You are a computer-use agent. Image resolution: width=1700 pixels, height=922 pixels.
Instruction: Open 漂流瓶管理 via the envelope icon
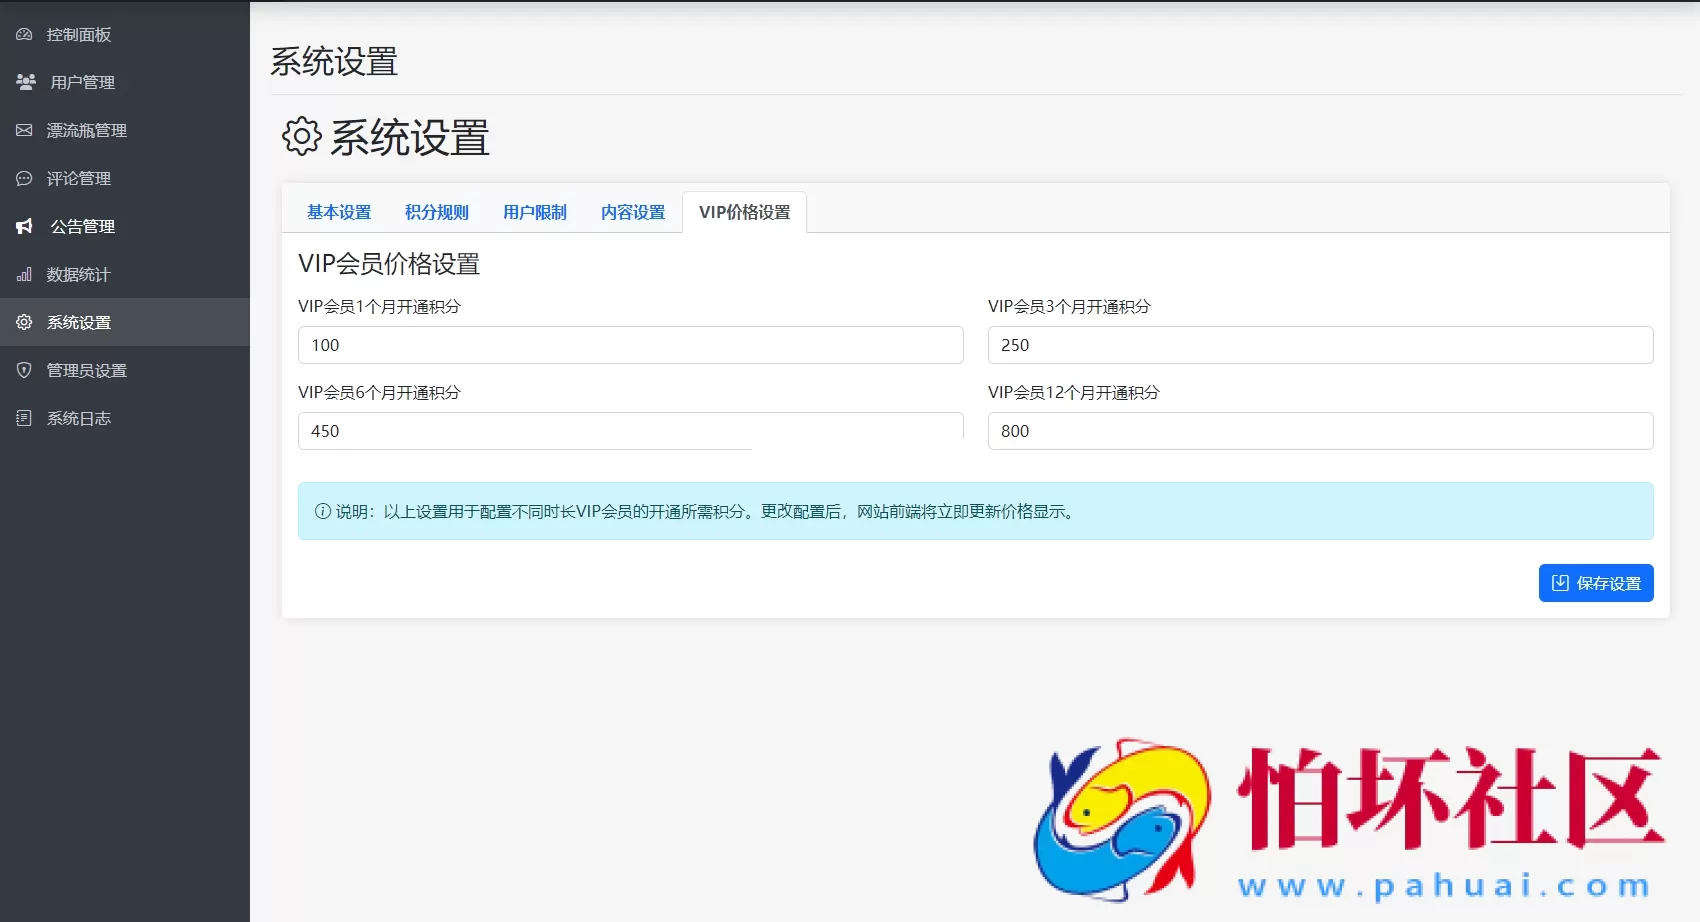coord(24,130)
